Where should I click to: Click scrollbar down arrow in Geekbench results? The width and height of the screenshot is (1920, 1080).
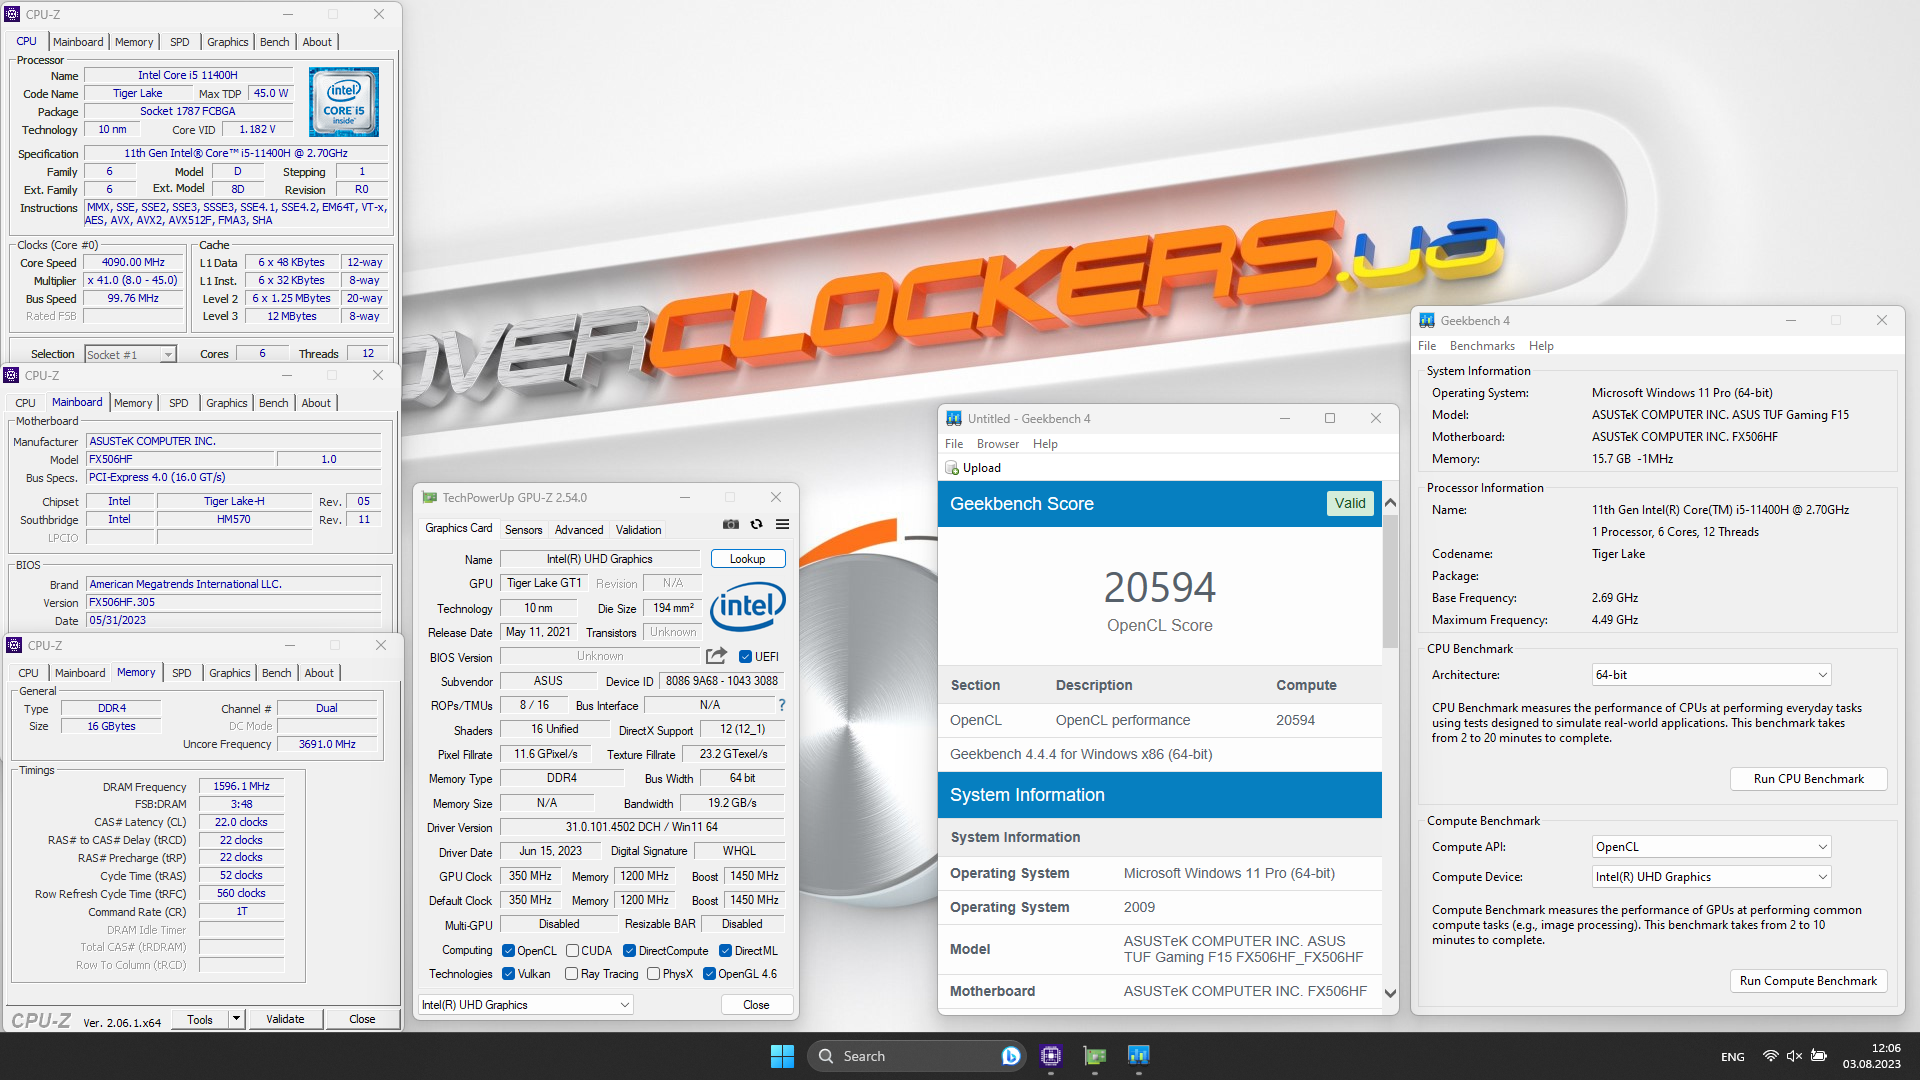point(1390,993)
